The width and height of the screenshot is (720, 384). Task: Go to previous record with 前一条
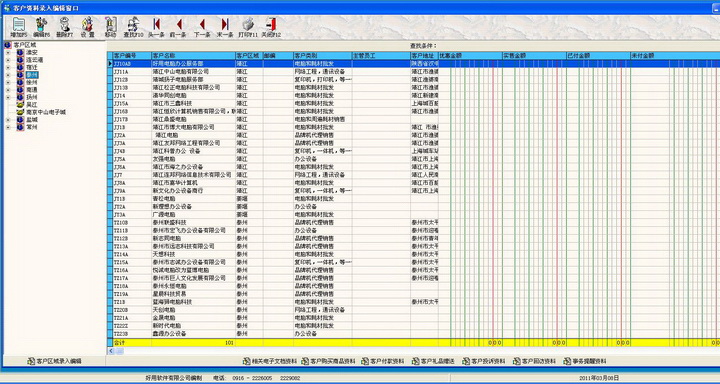[x=179, y=27]
